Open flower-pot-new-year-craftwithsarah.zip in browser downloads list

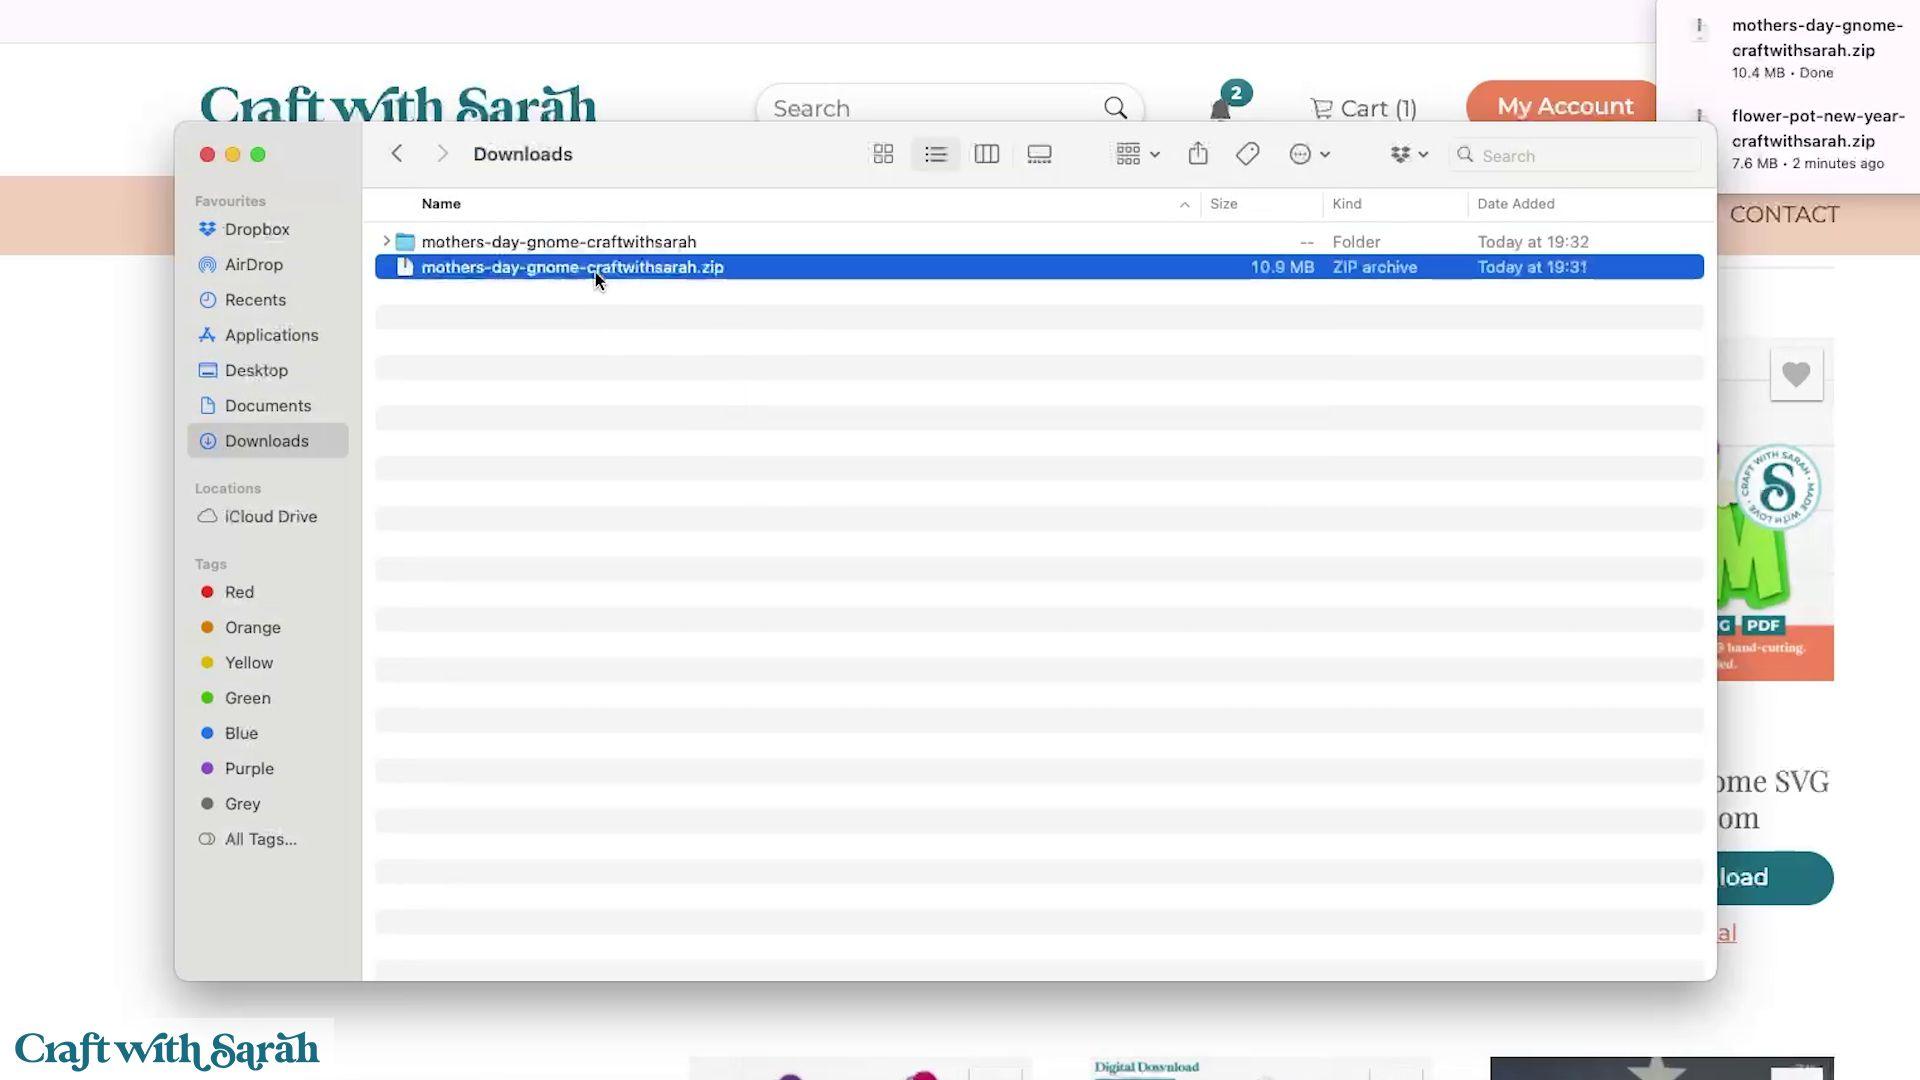pyautogui.click(x=1816, y=129)
